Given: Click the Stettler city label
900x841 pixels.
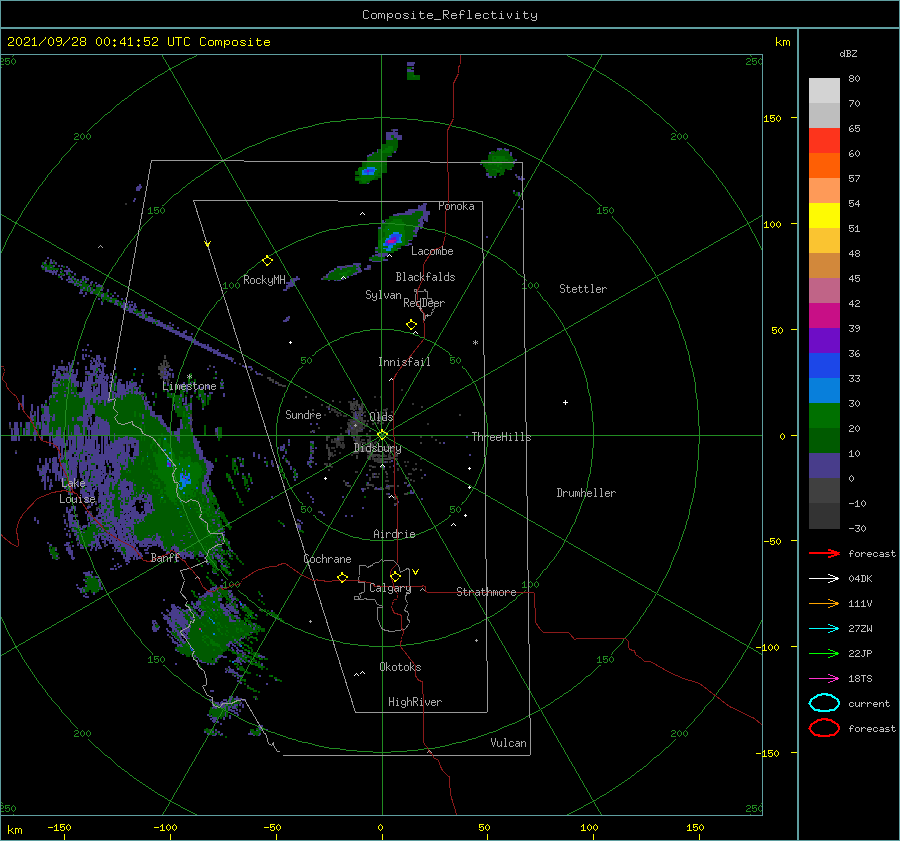Looking at the screenshot, I should (583, 289).
